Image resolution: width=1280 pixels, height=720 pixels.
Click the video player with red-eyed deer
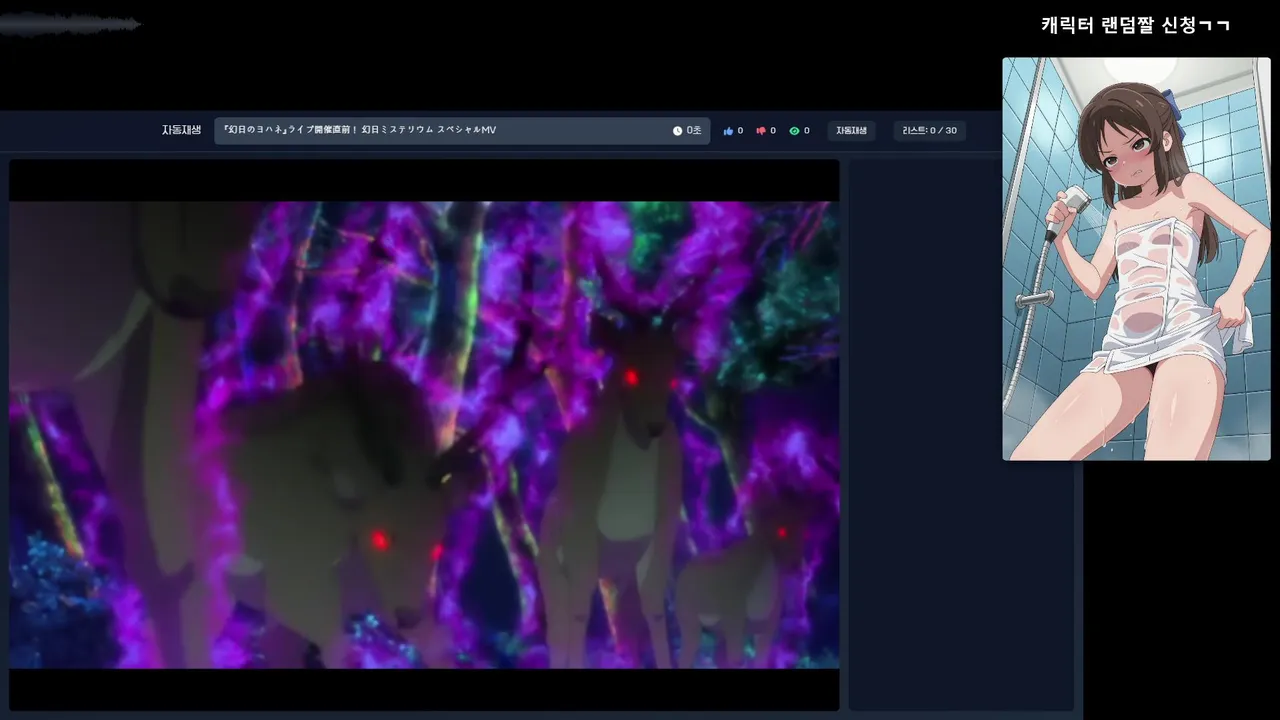[x=424, y=435]
